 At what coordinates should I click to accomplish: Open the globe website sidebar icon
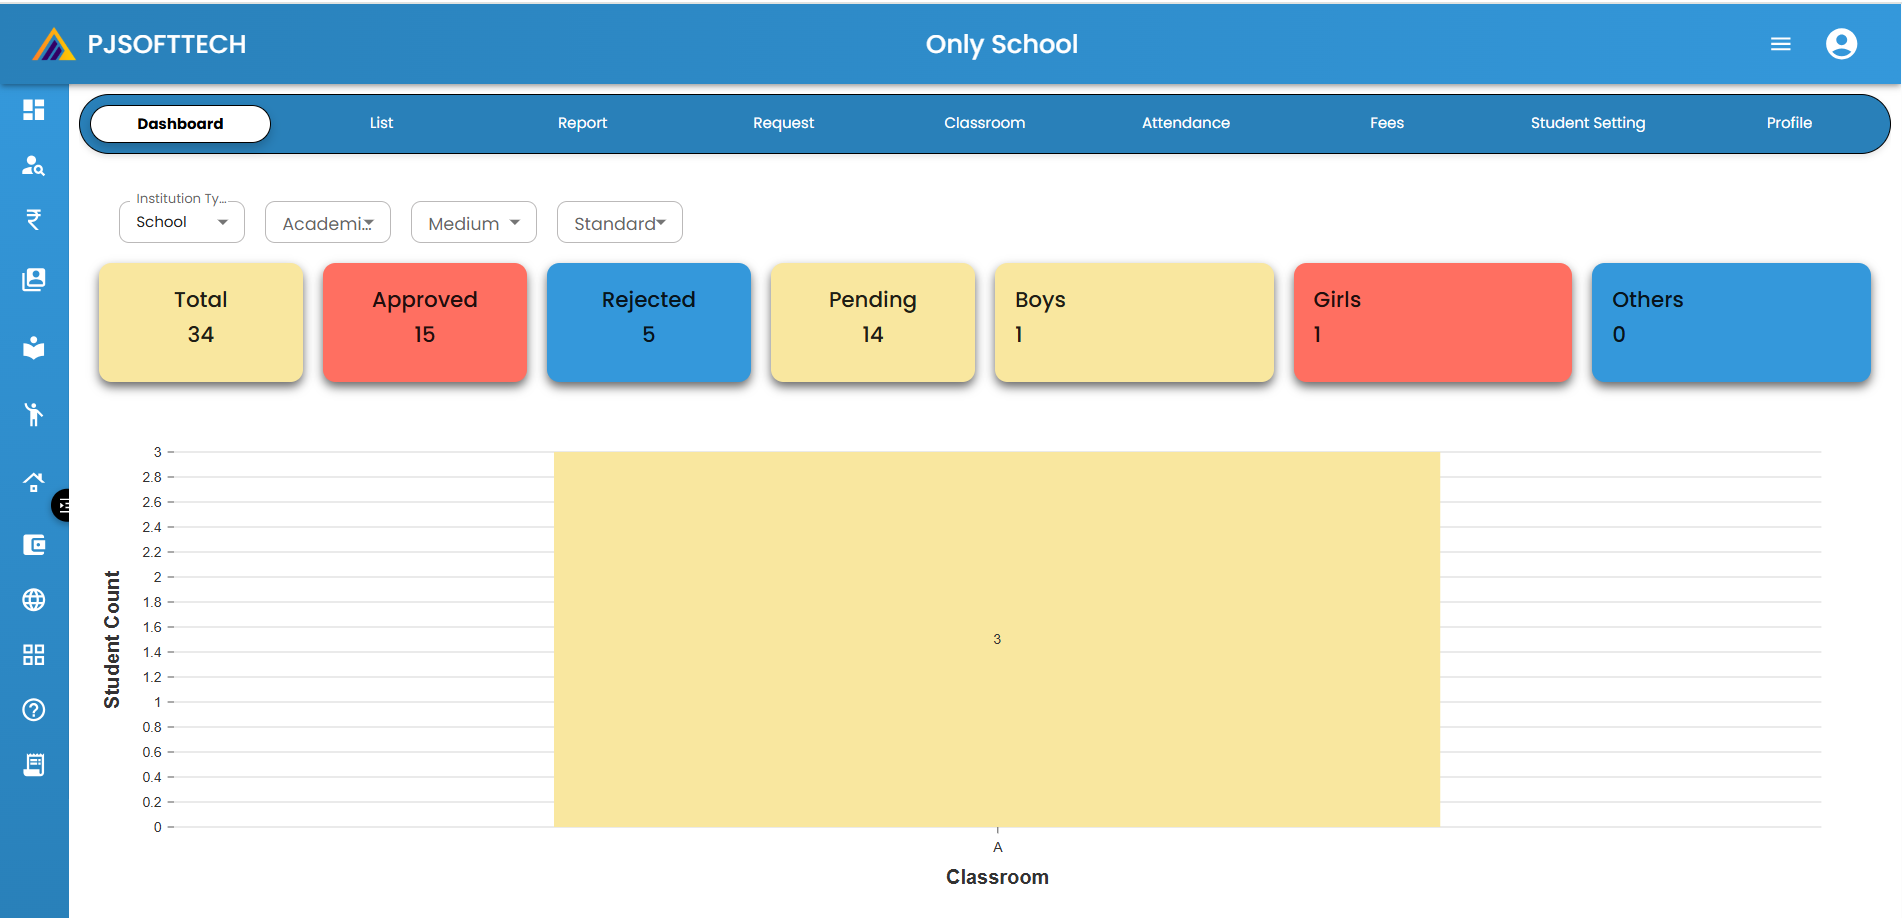point(34,600)
